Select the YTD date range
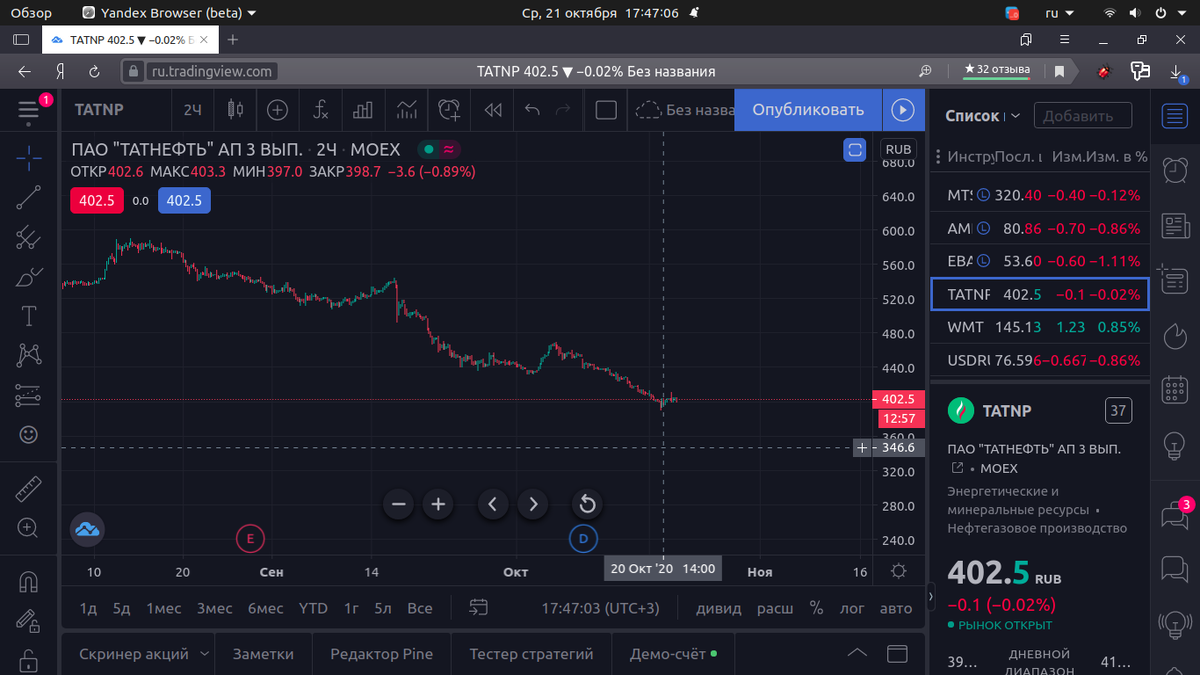 [x=313, y=608]
